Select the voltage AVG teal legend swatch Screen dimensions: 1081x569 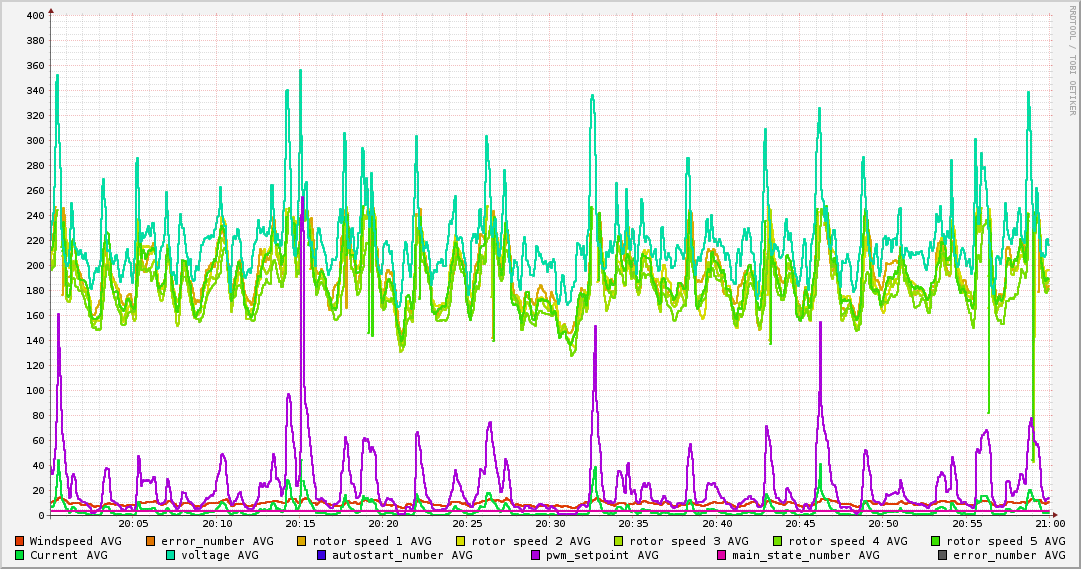point(171,555)
